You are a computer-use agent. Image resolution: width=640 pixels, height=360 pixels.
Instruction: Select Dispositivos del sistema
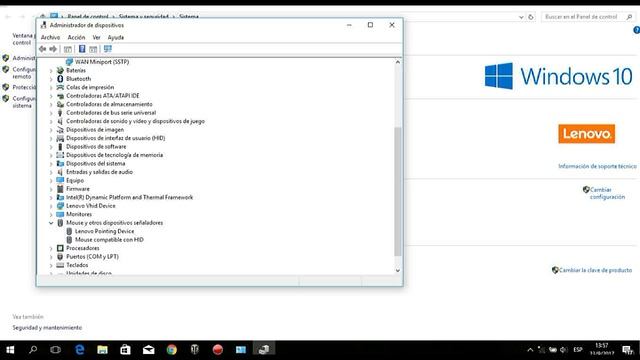point(96,163)
